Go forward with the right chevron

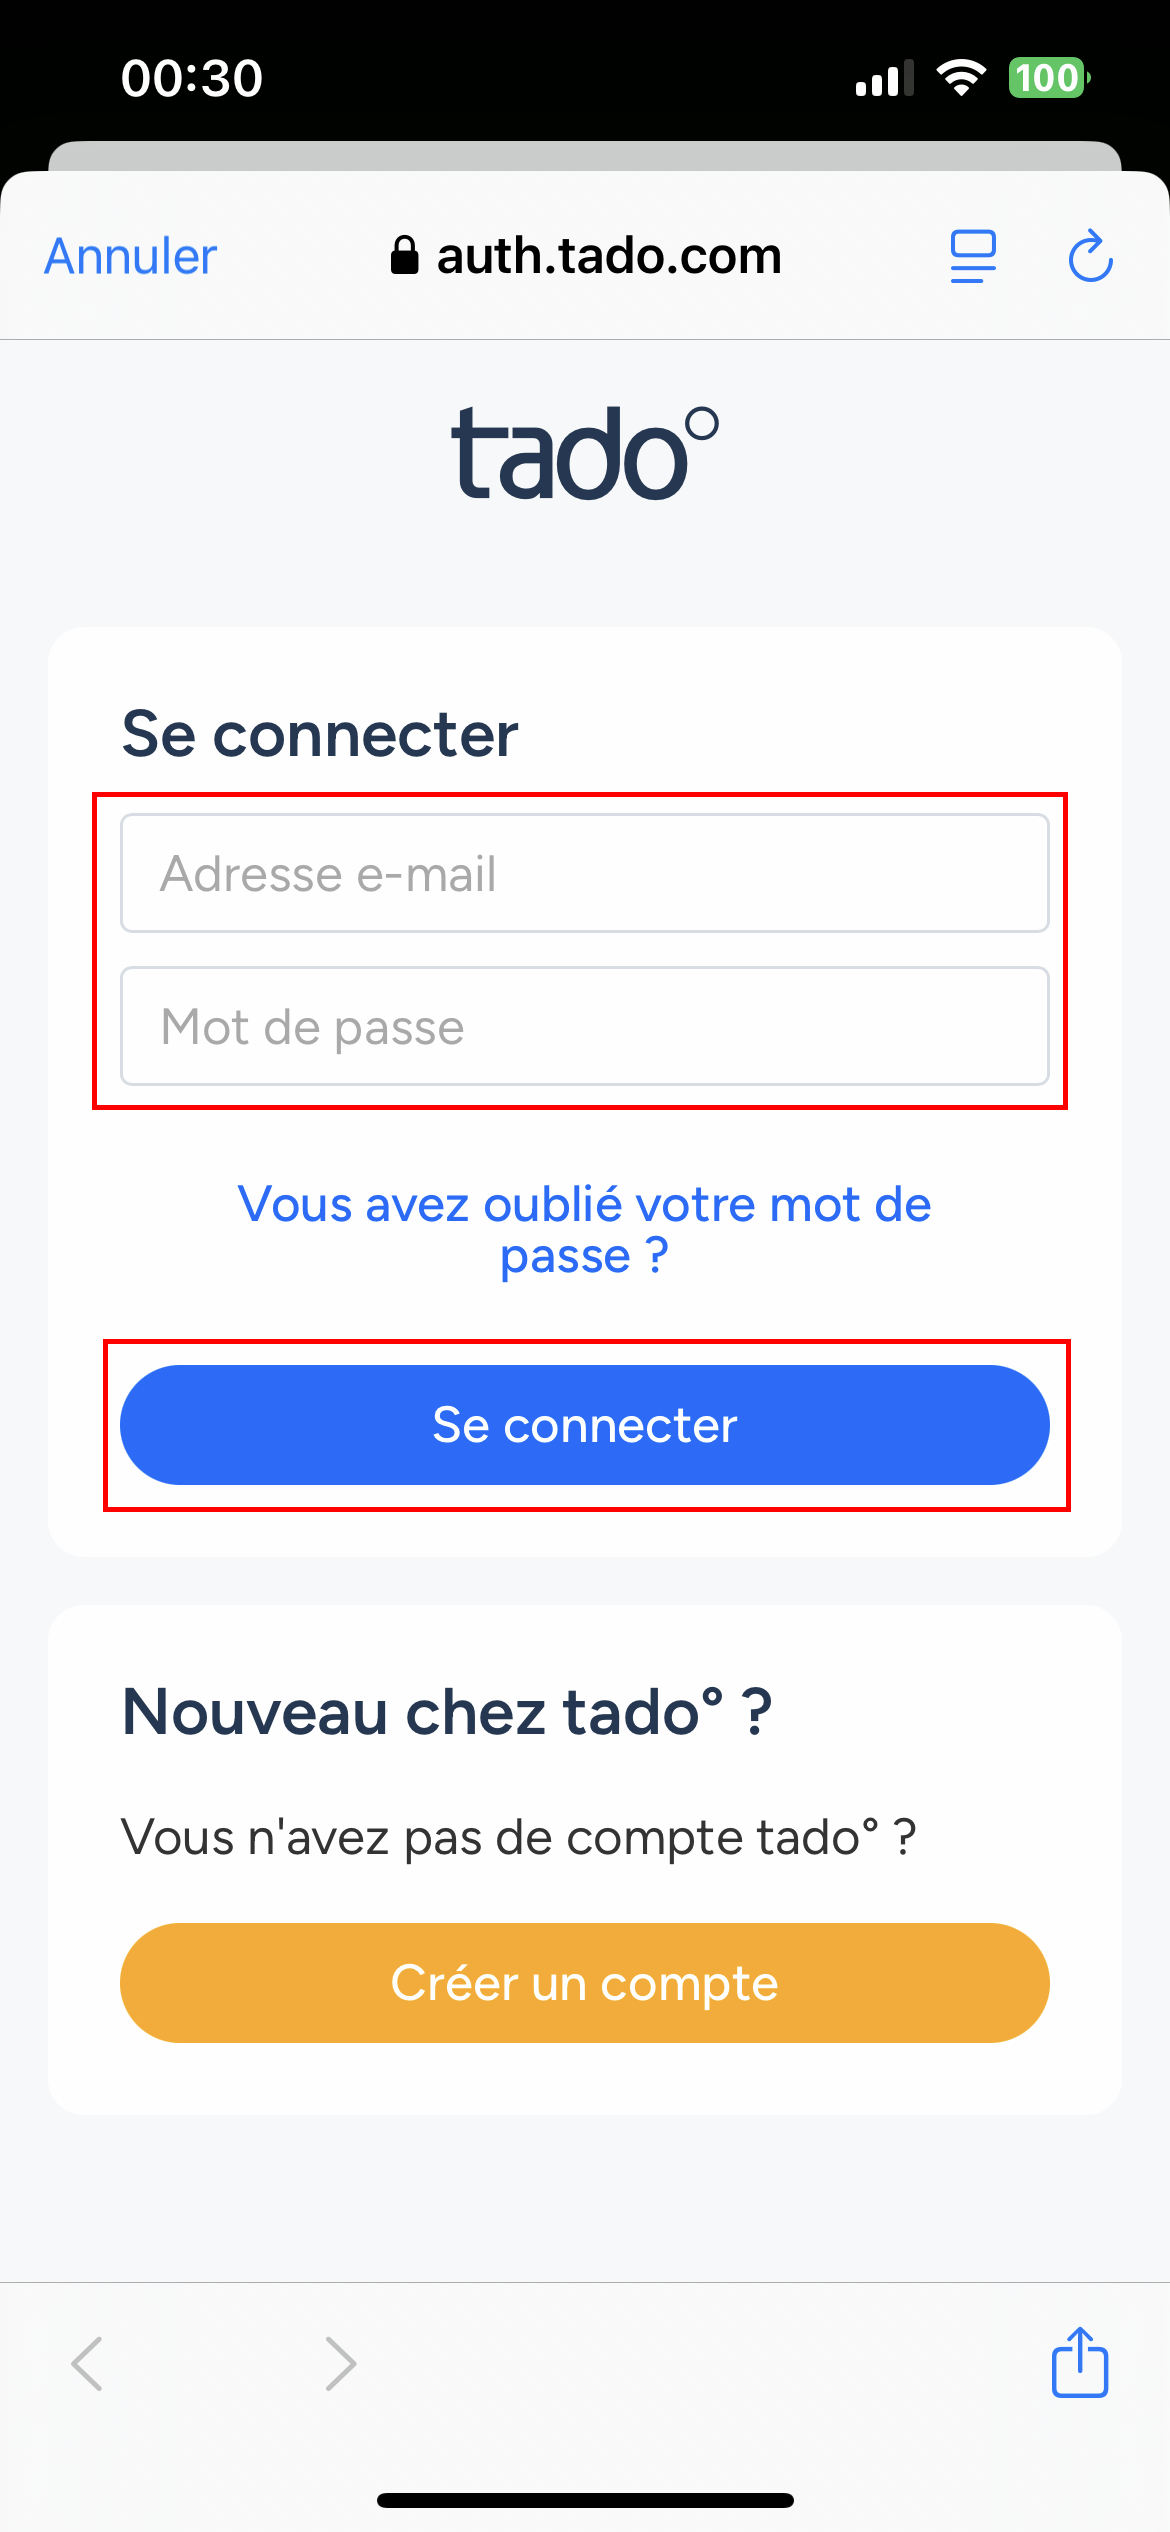click(341, 2363)
